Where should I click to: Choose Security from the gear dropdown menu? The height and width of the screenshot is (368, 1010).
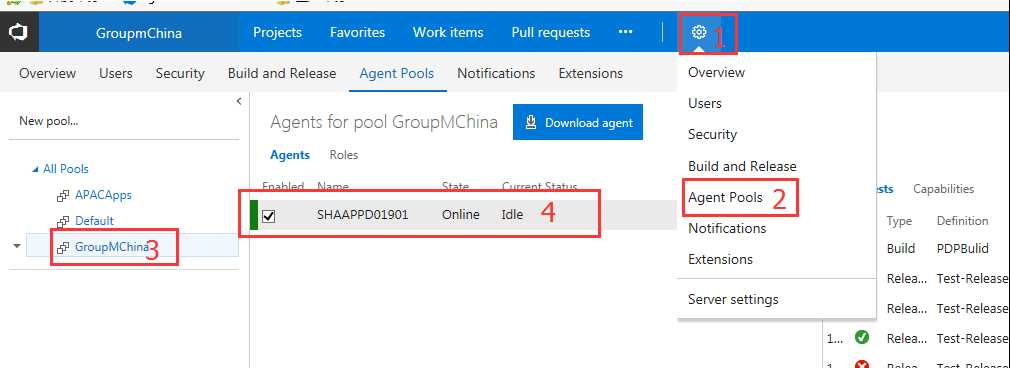pos(712,134)
